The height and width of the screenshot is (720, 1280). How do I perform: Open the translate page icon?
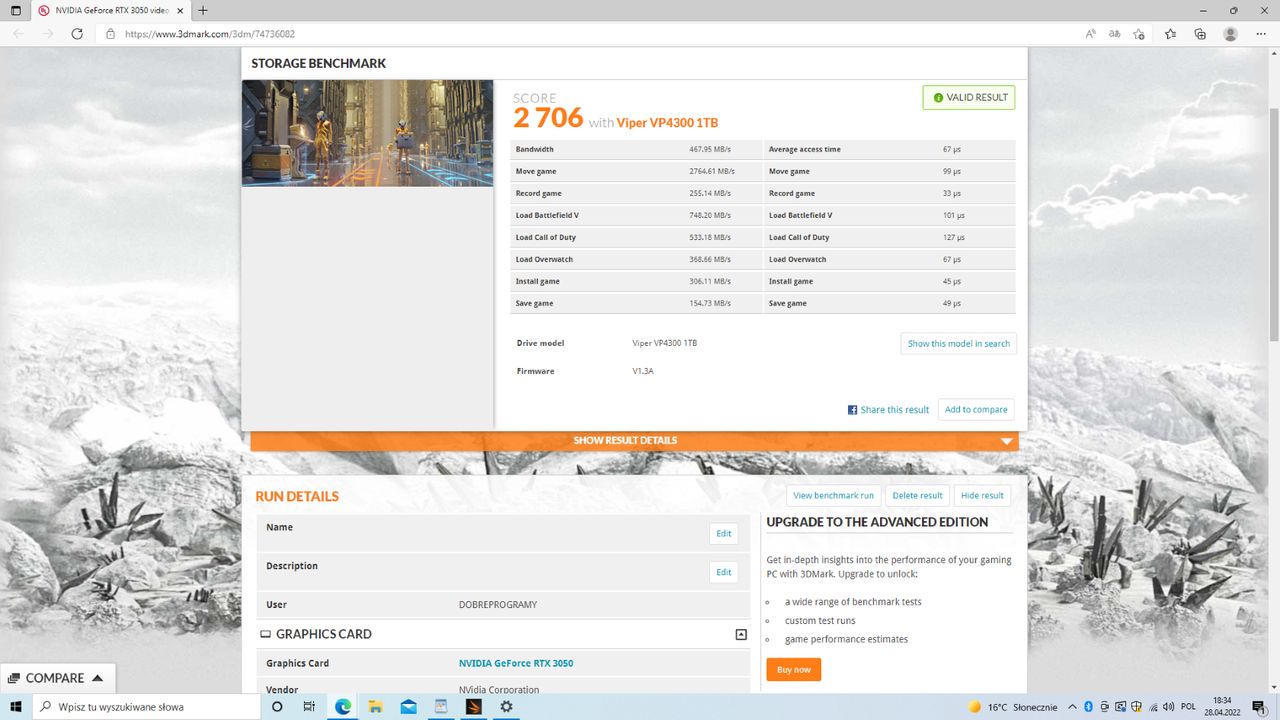click(x=1115, y=34)
